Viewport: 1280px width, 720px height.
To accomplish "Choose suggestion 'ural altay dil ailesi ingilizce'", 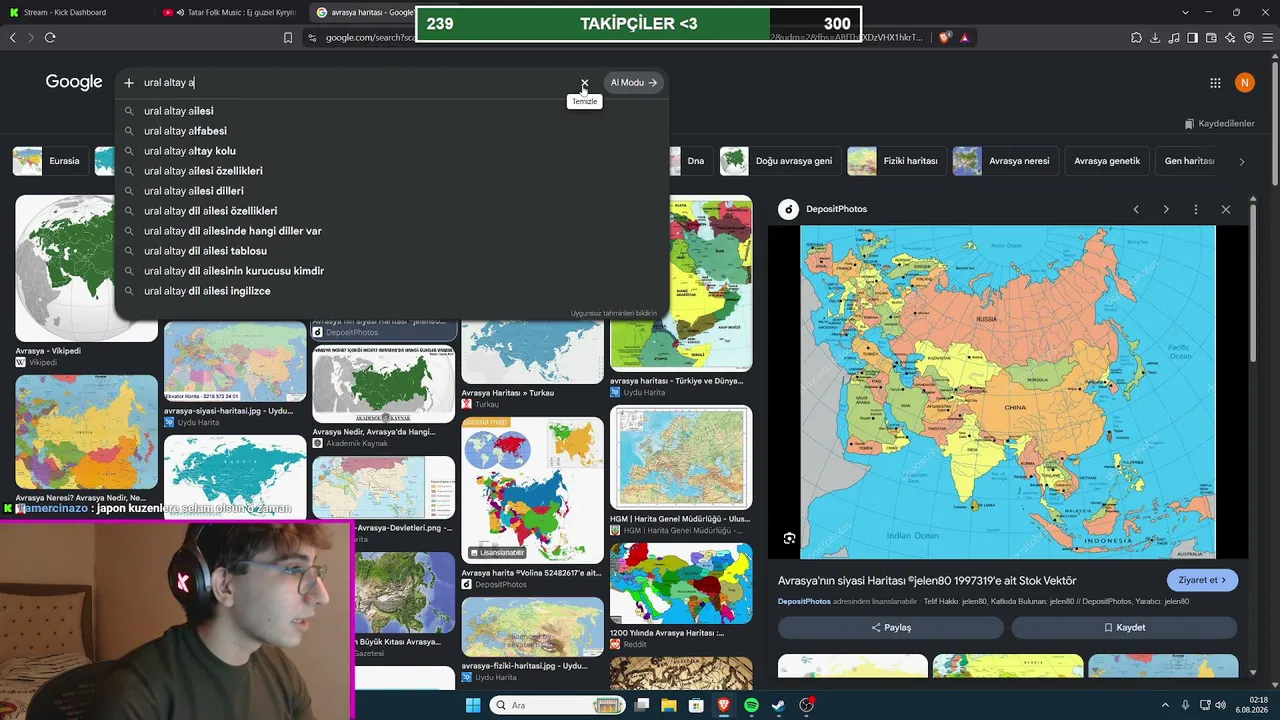I will pyautogui.click(x=391, y=291).
